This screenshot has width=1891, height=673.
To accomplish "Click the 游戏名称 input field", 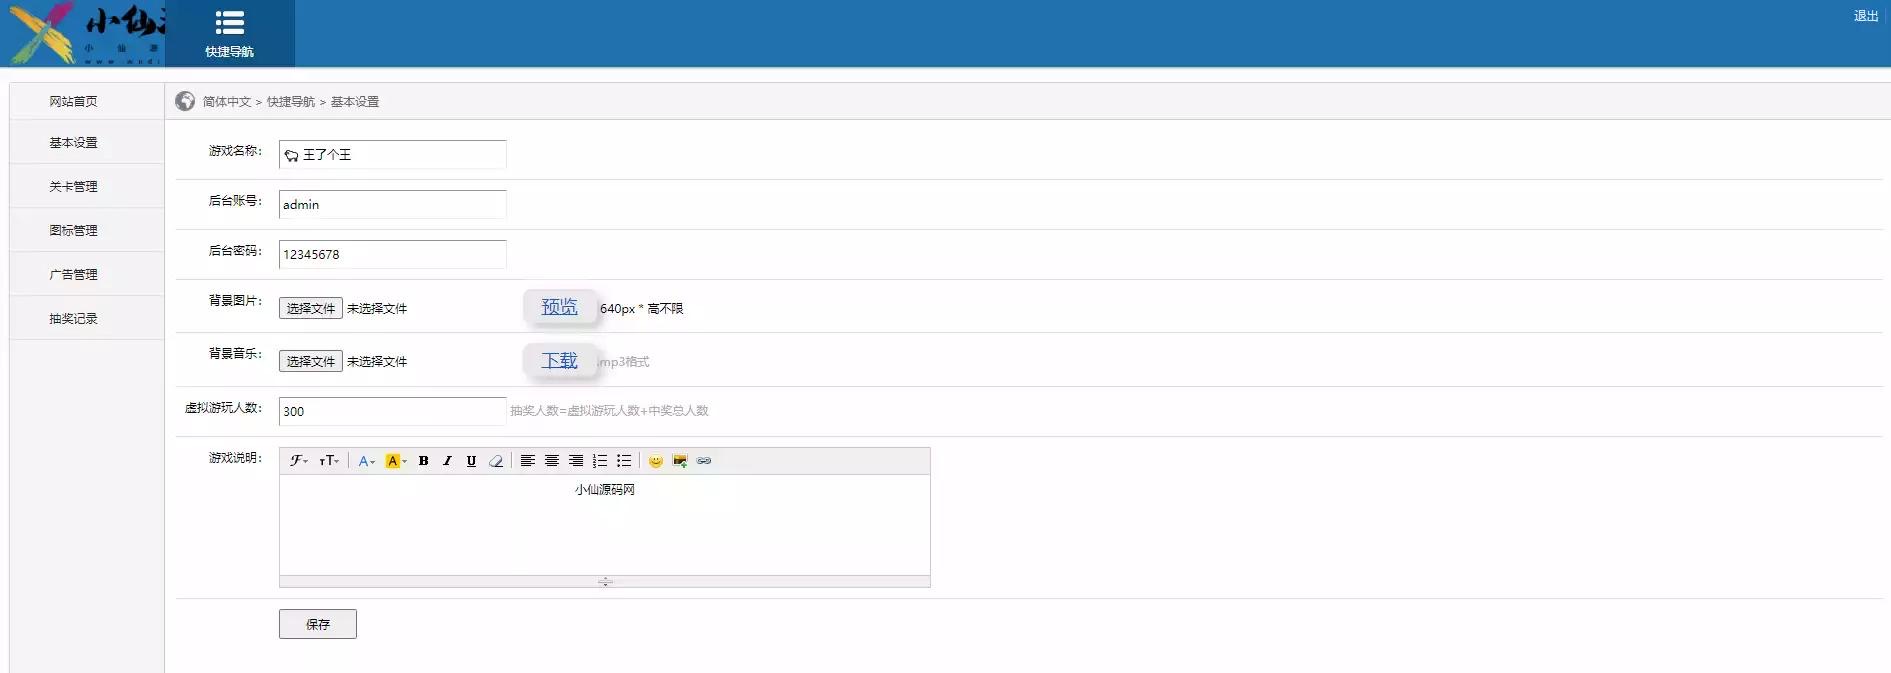I will tap(393, 154).
